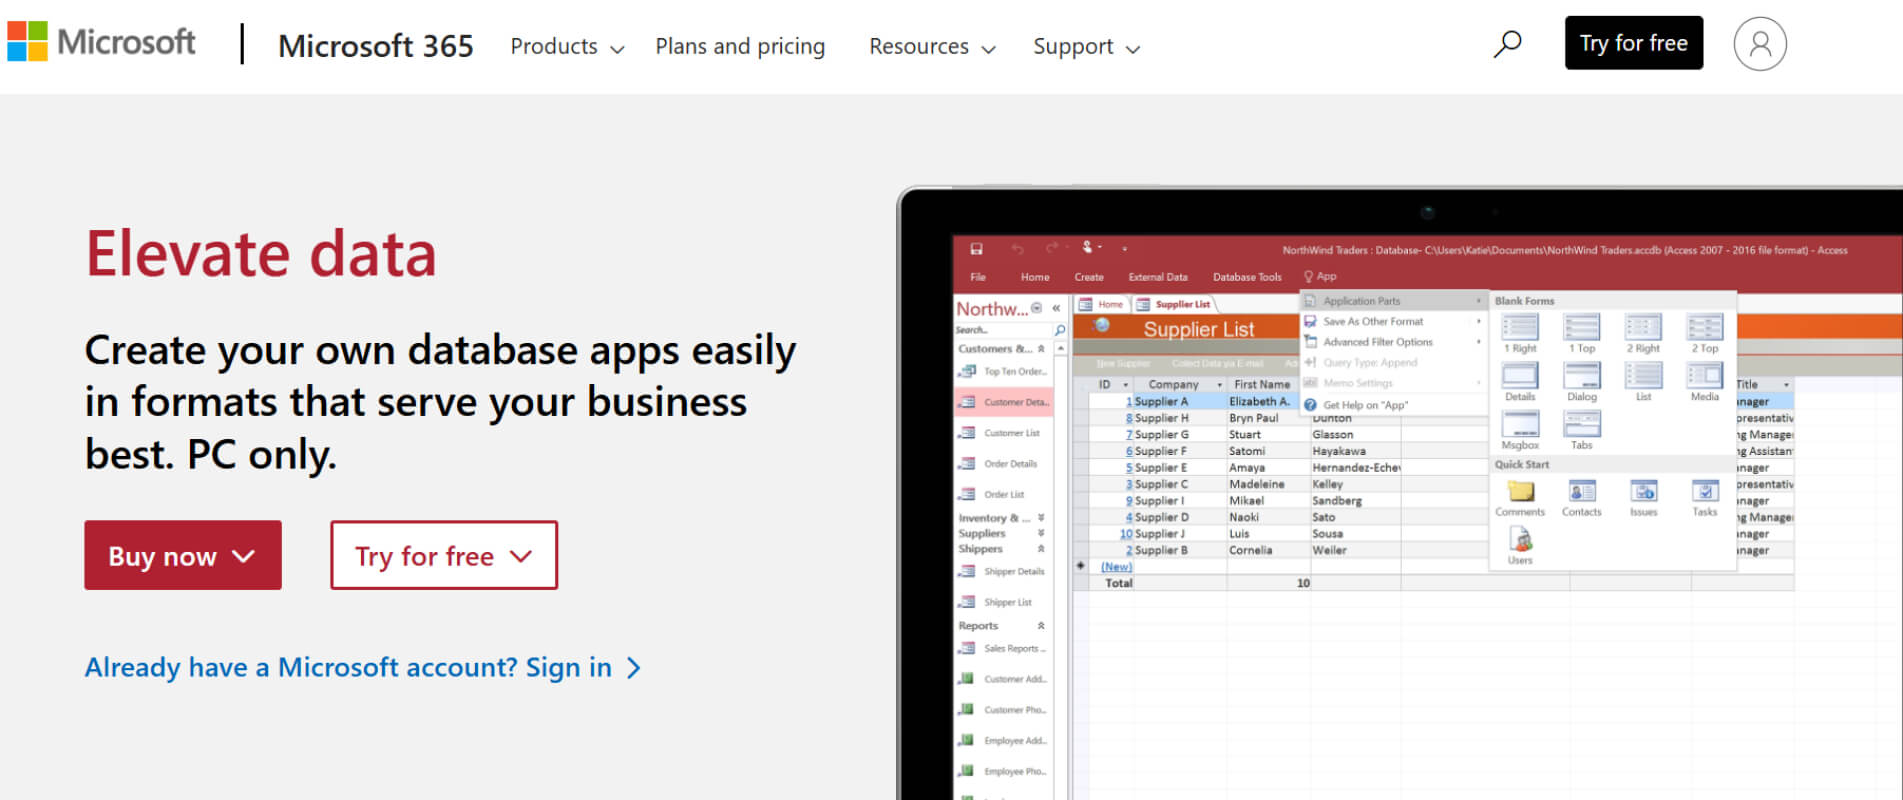
Task: Choose Save As Other Format menu entry
Action: (1392, 322)
